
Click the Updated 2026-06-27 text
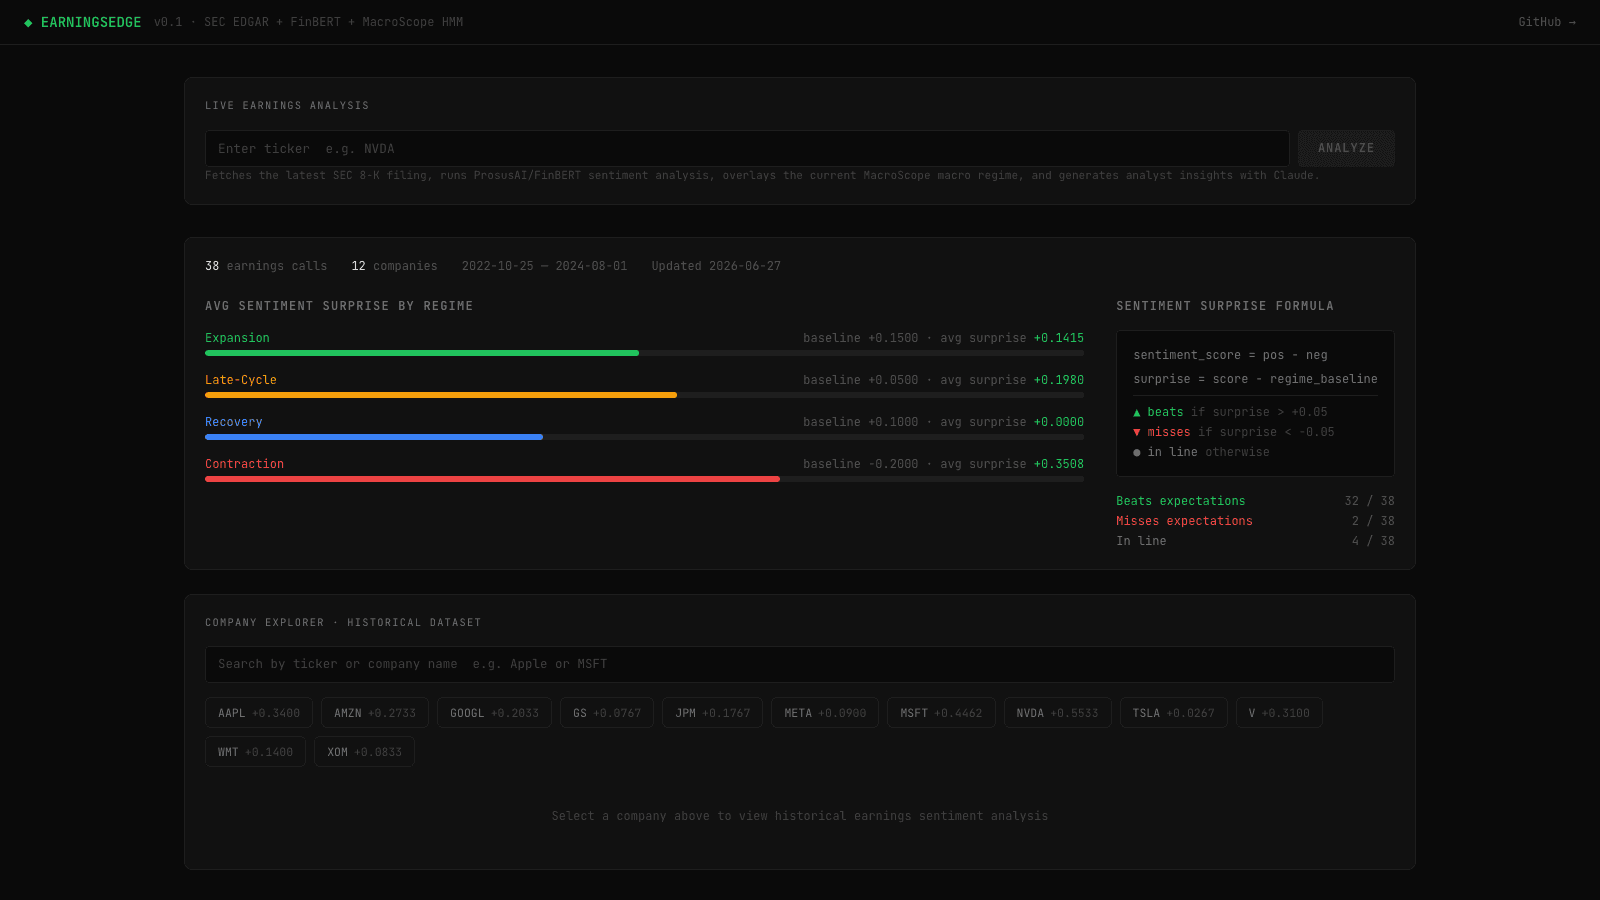coord(716,266)
